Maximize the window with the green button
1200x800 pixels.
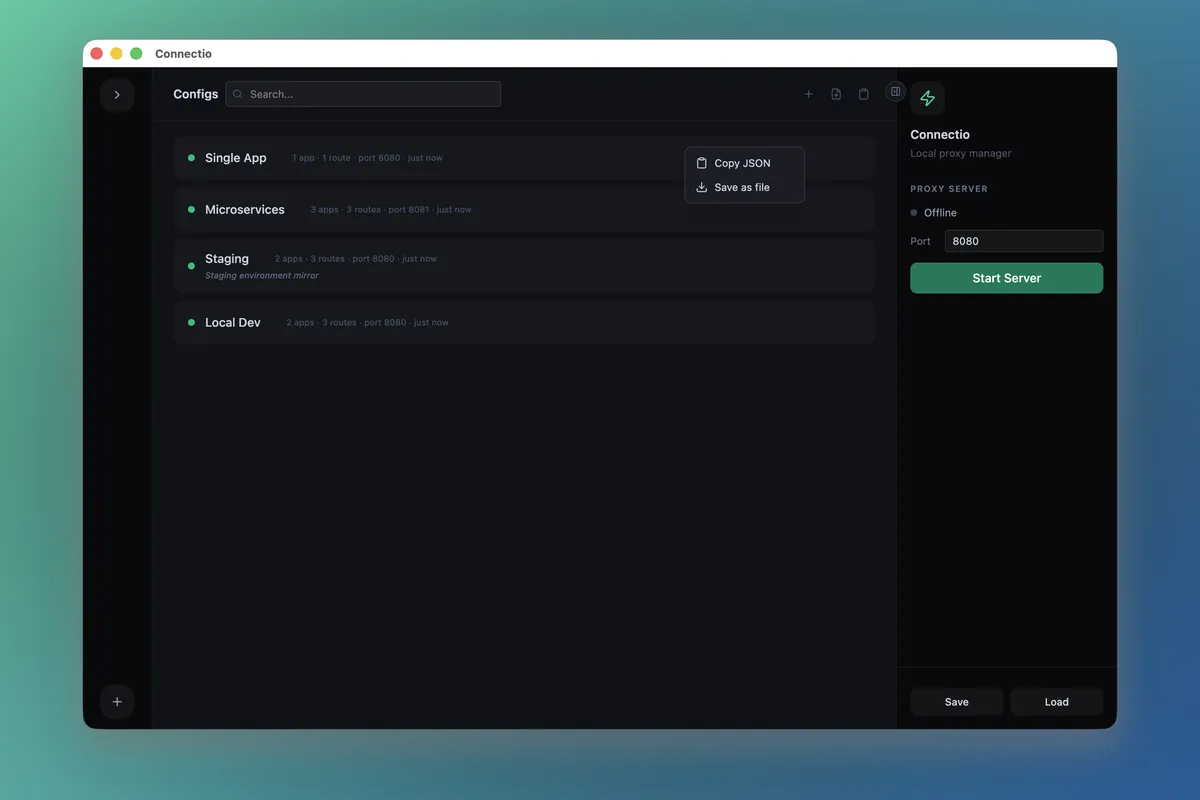(136, 54)
